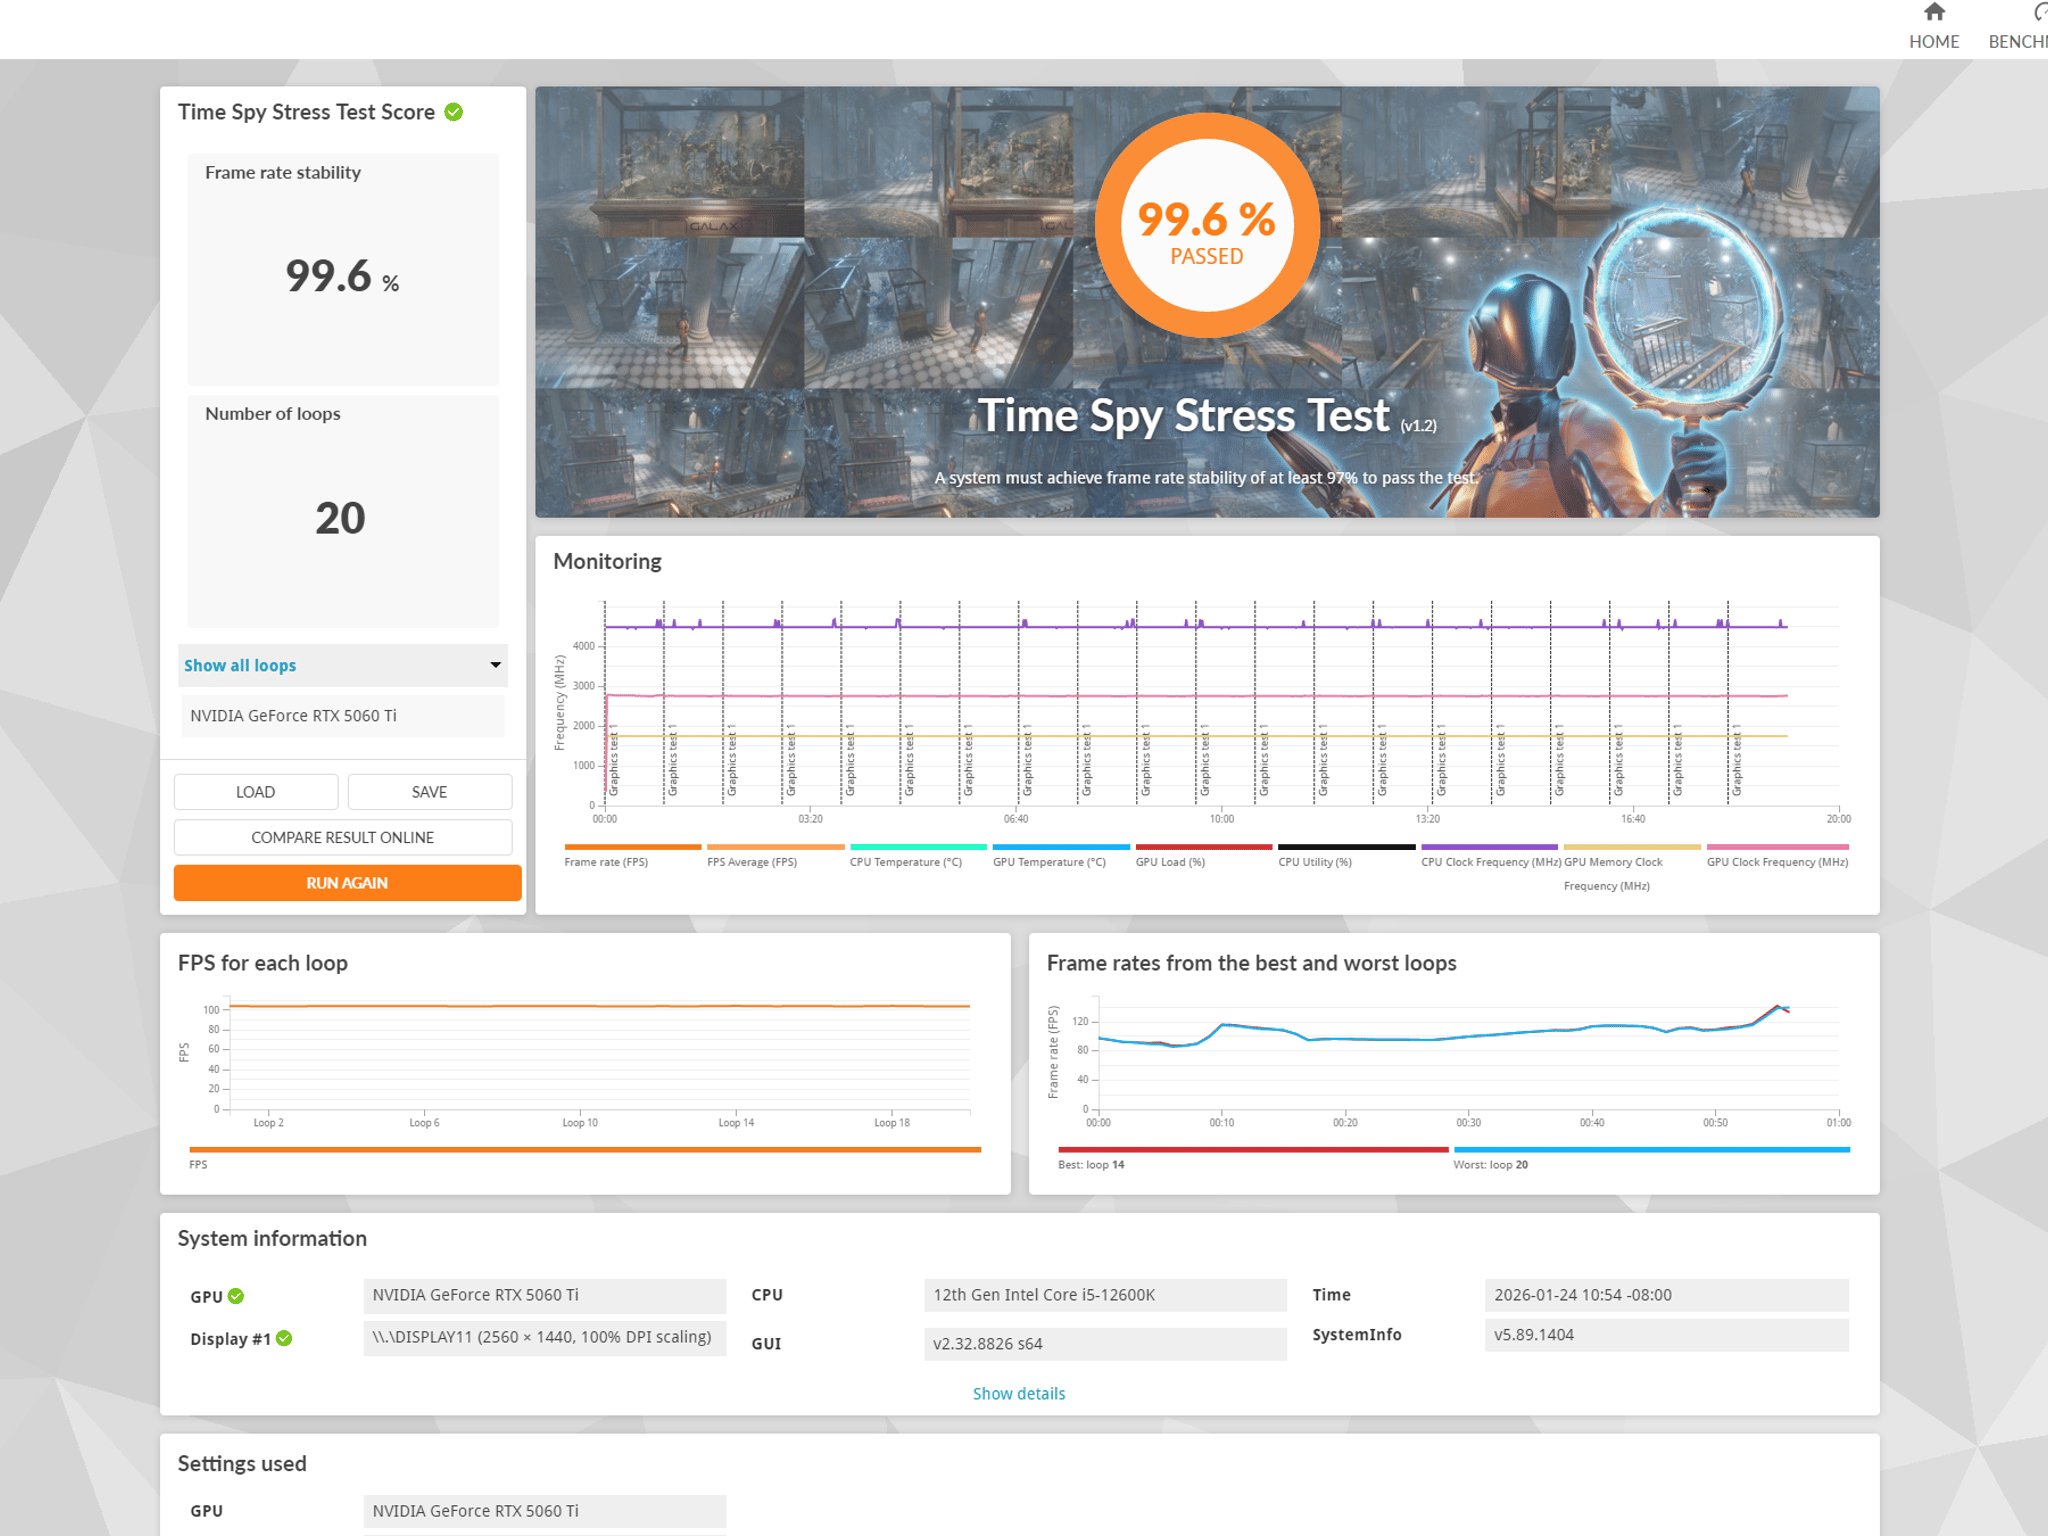Click COMPARE RESULT ONLINE
The width and height of the screenshot is (2048, 1536).
[x=343, y=838]
